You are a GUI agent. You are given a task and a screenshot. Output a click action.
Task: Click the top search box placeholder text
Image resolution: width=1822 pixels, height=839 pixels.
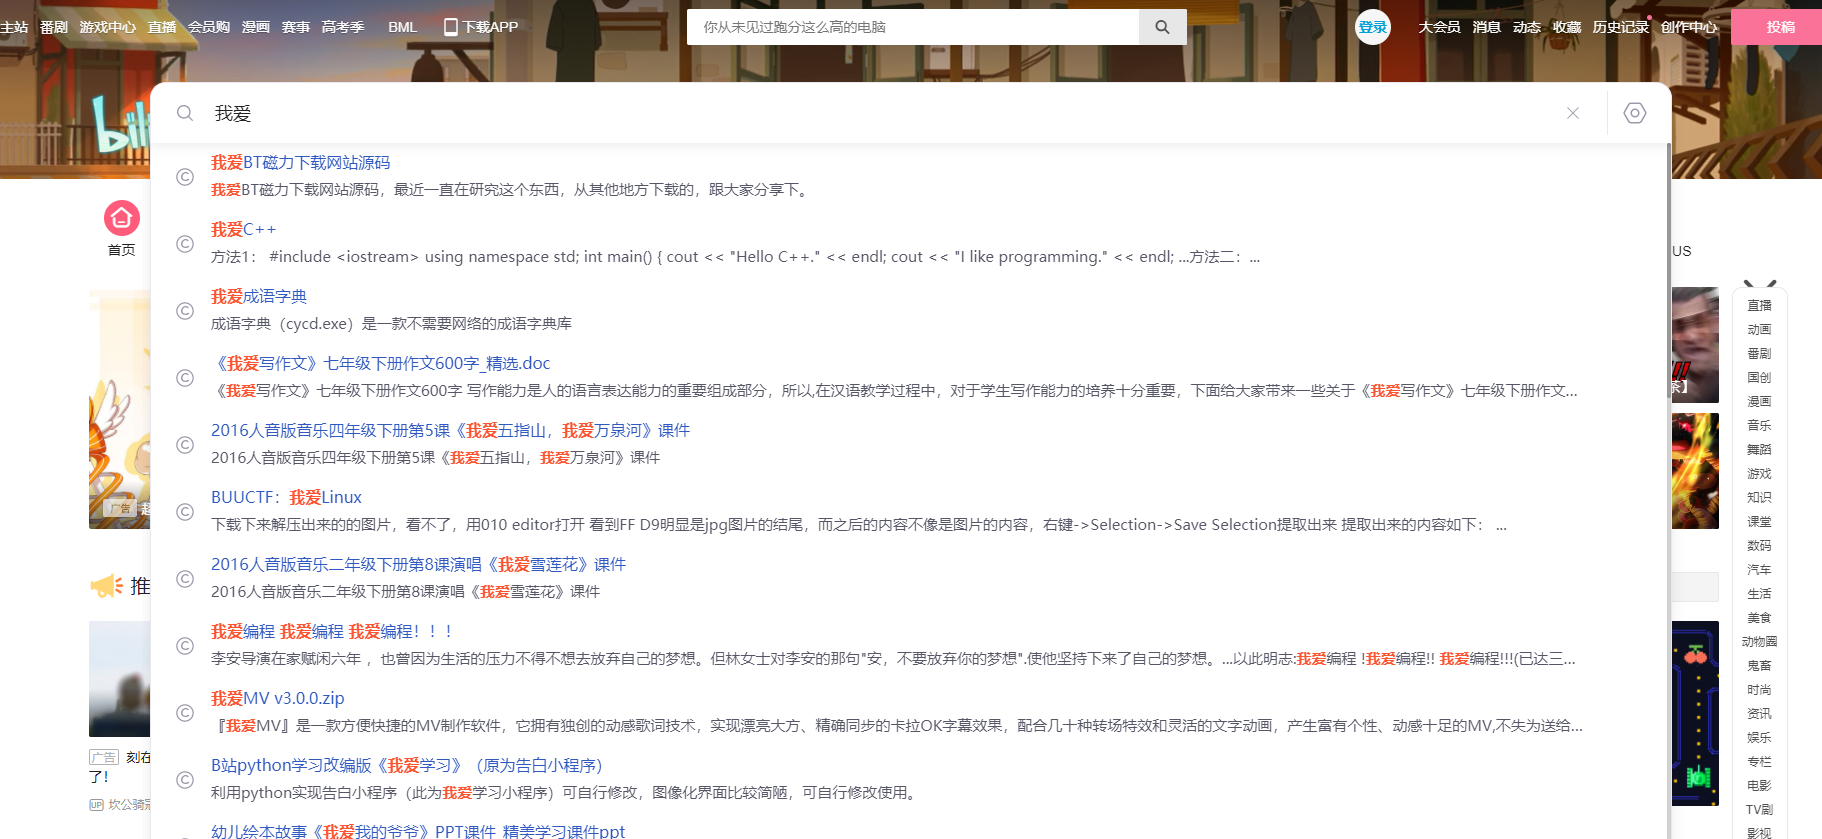pos(794,27)
